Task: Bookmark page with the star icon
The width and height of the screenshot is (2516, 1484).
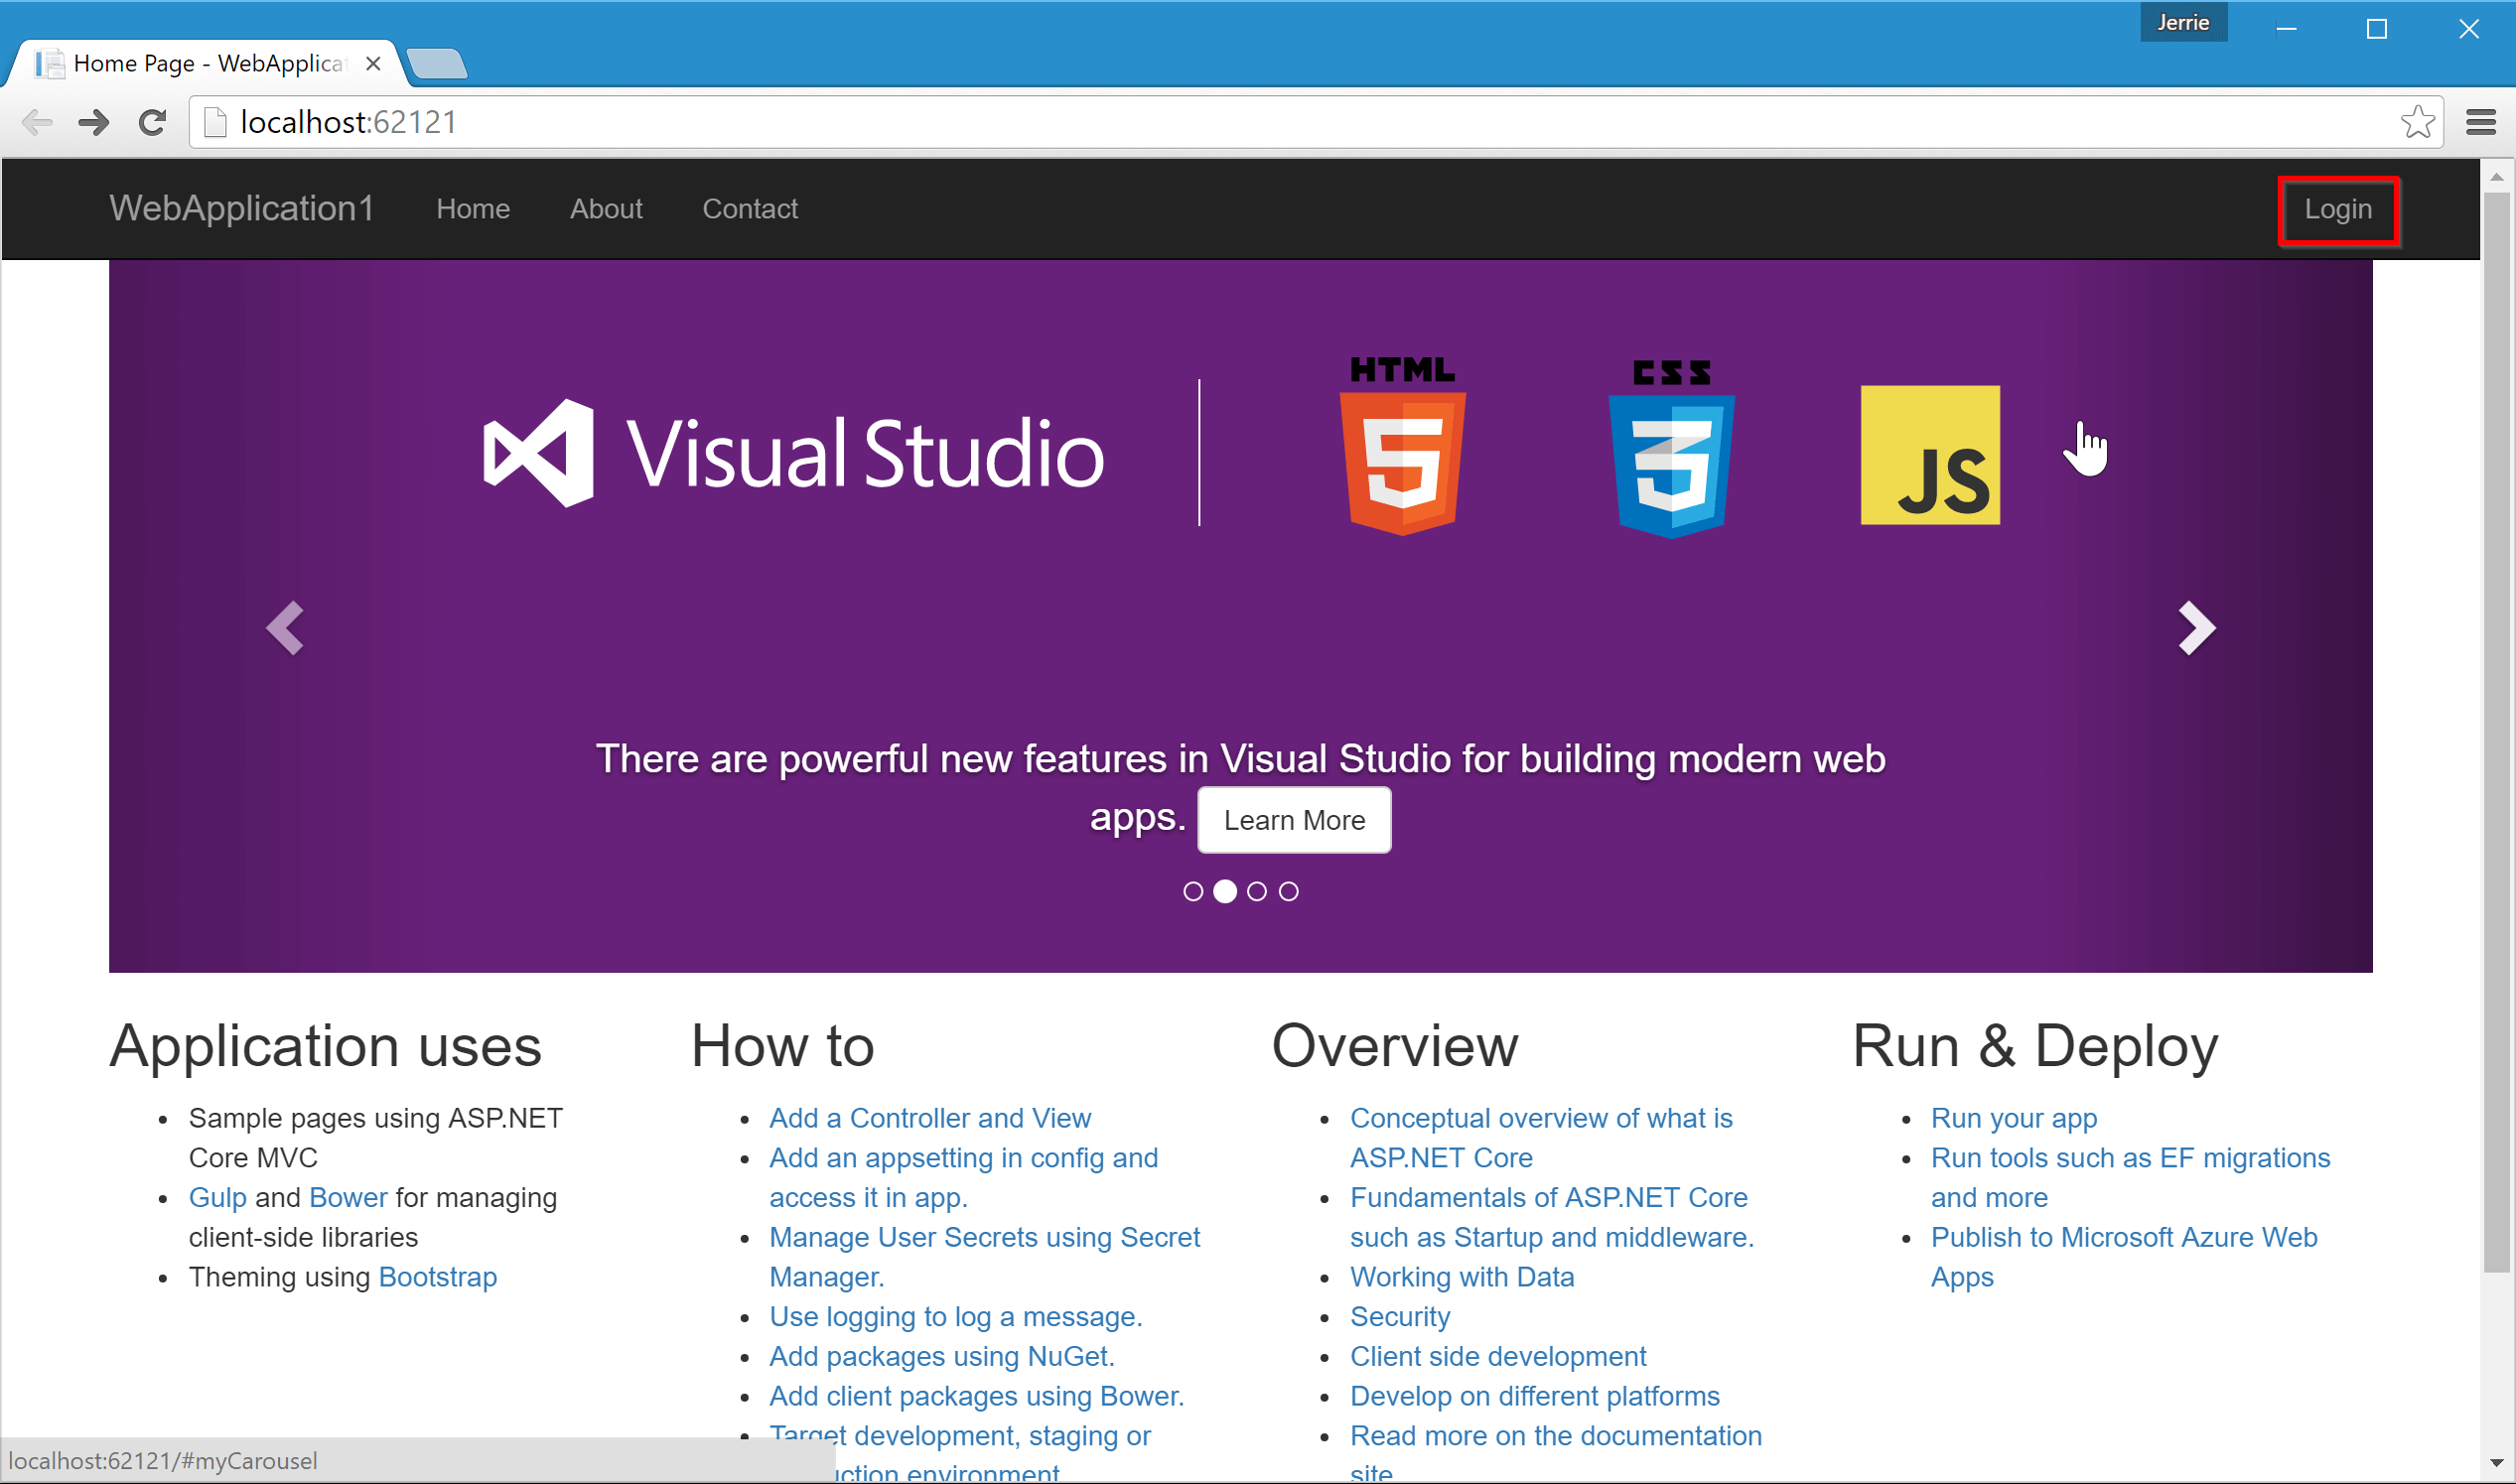Action: click(2416, 122)
